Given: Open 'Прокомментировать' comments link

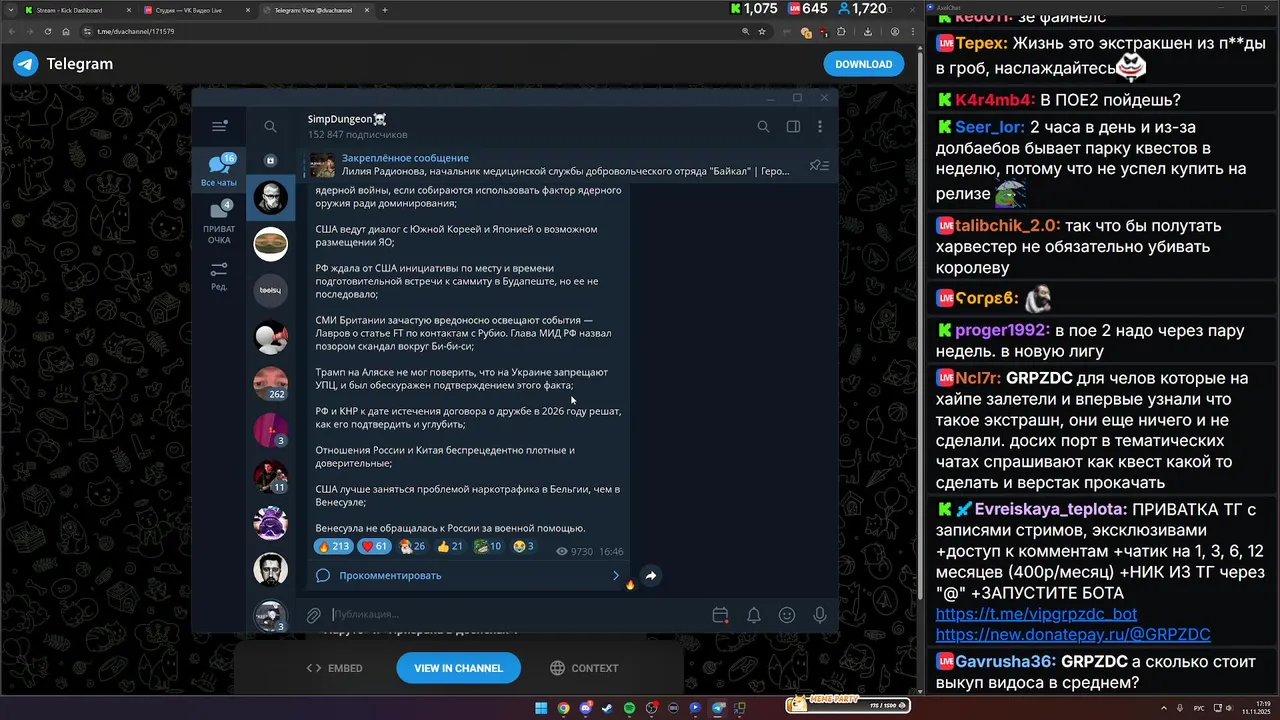Looking at the screenshot, I should (x=468, y=575).
